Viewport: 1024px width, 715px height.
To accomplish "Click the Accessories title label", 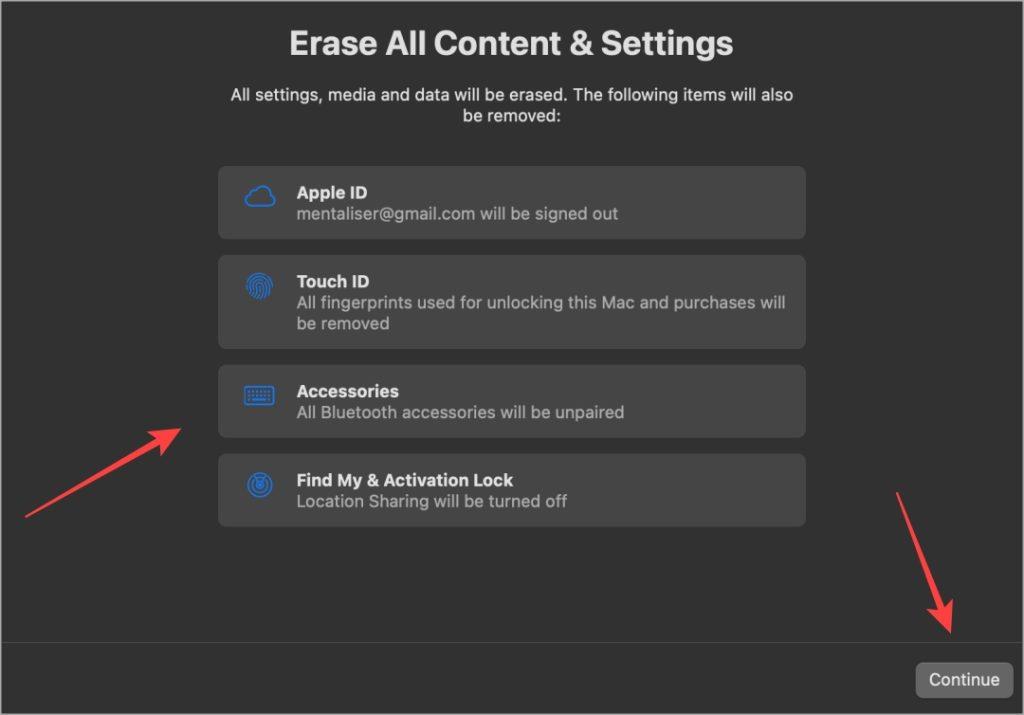I will (347, 391).
